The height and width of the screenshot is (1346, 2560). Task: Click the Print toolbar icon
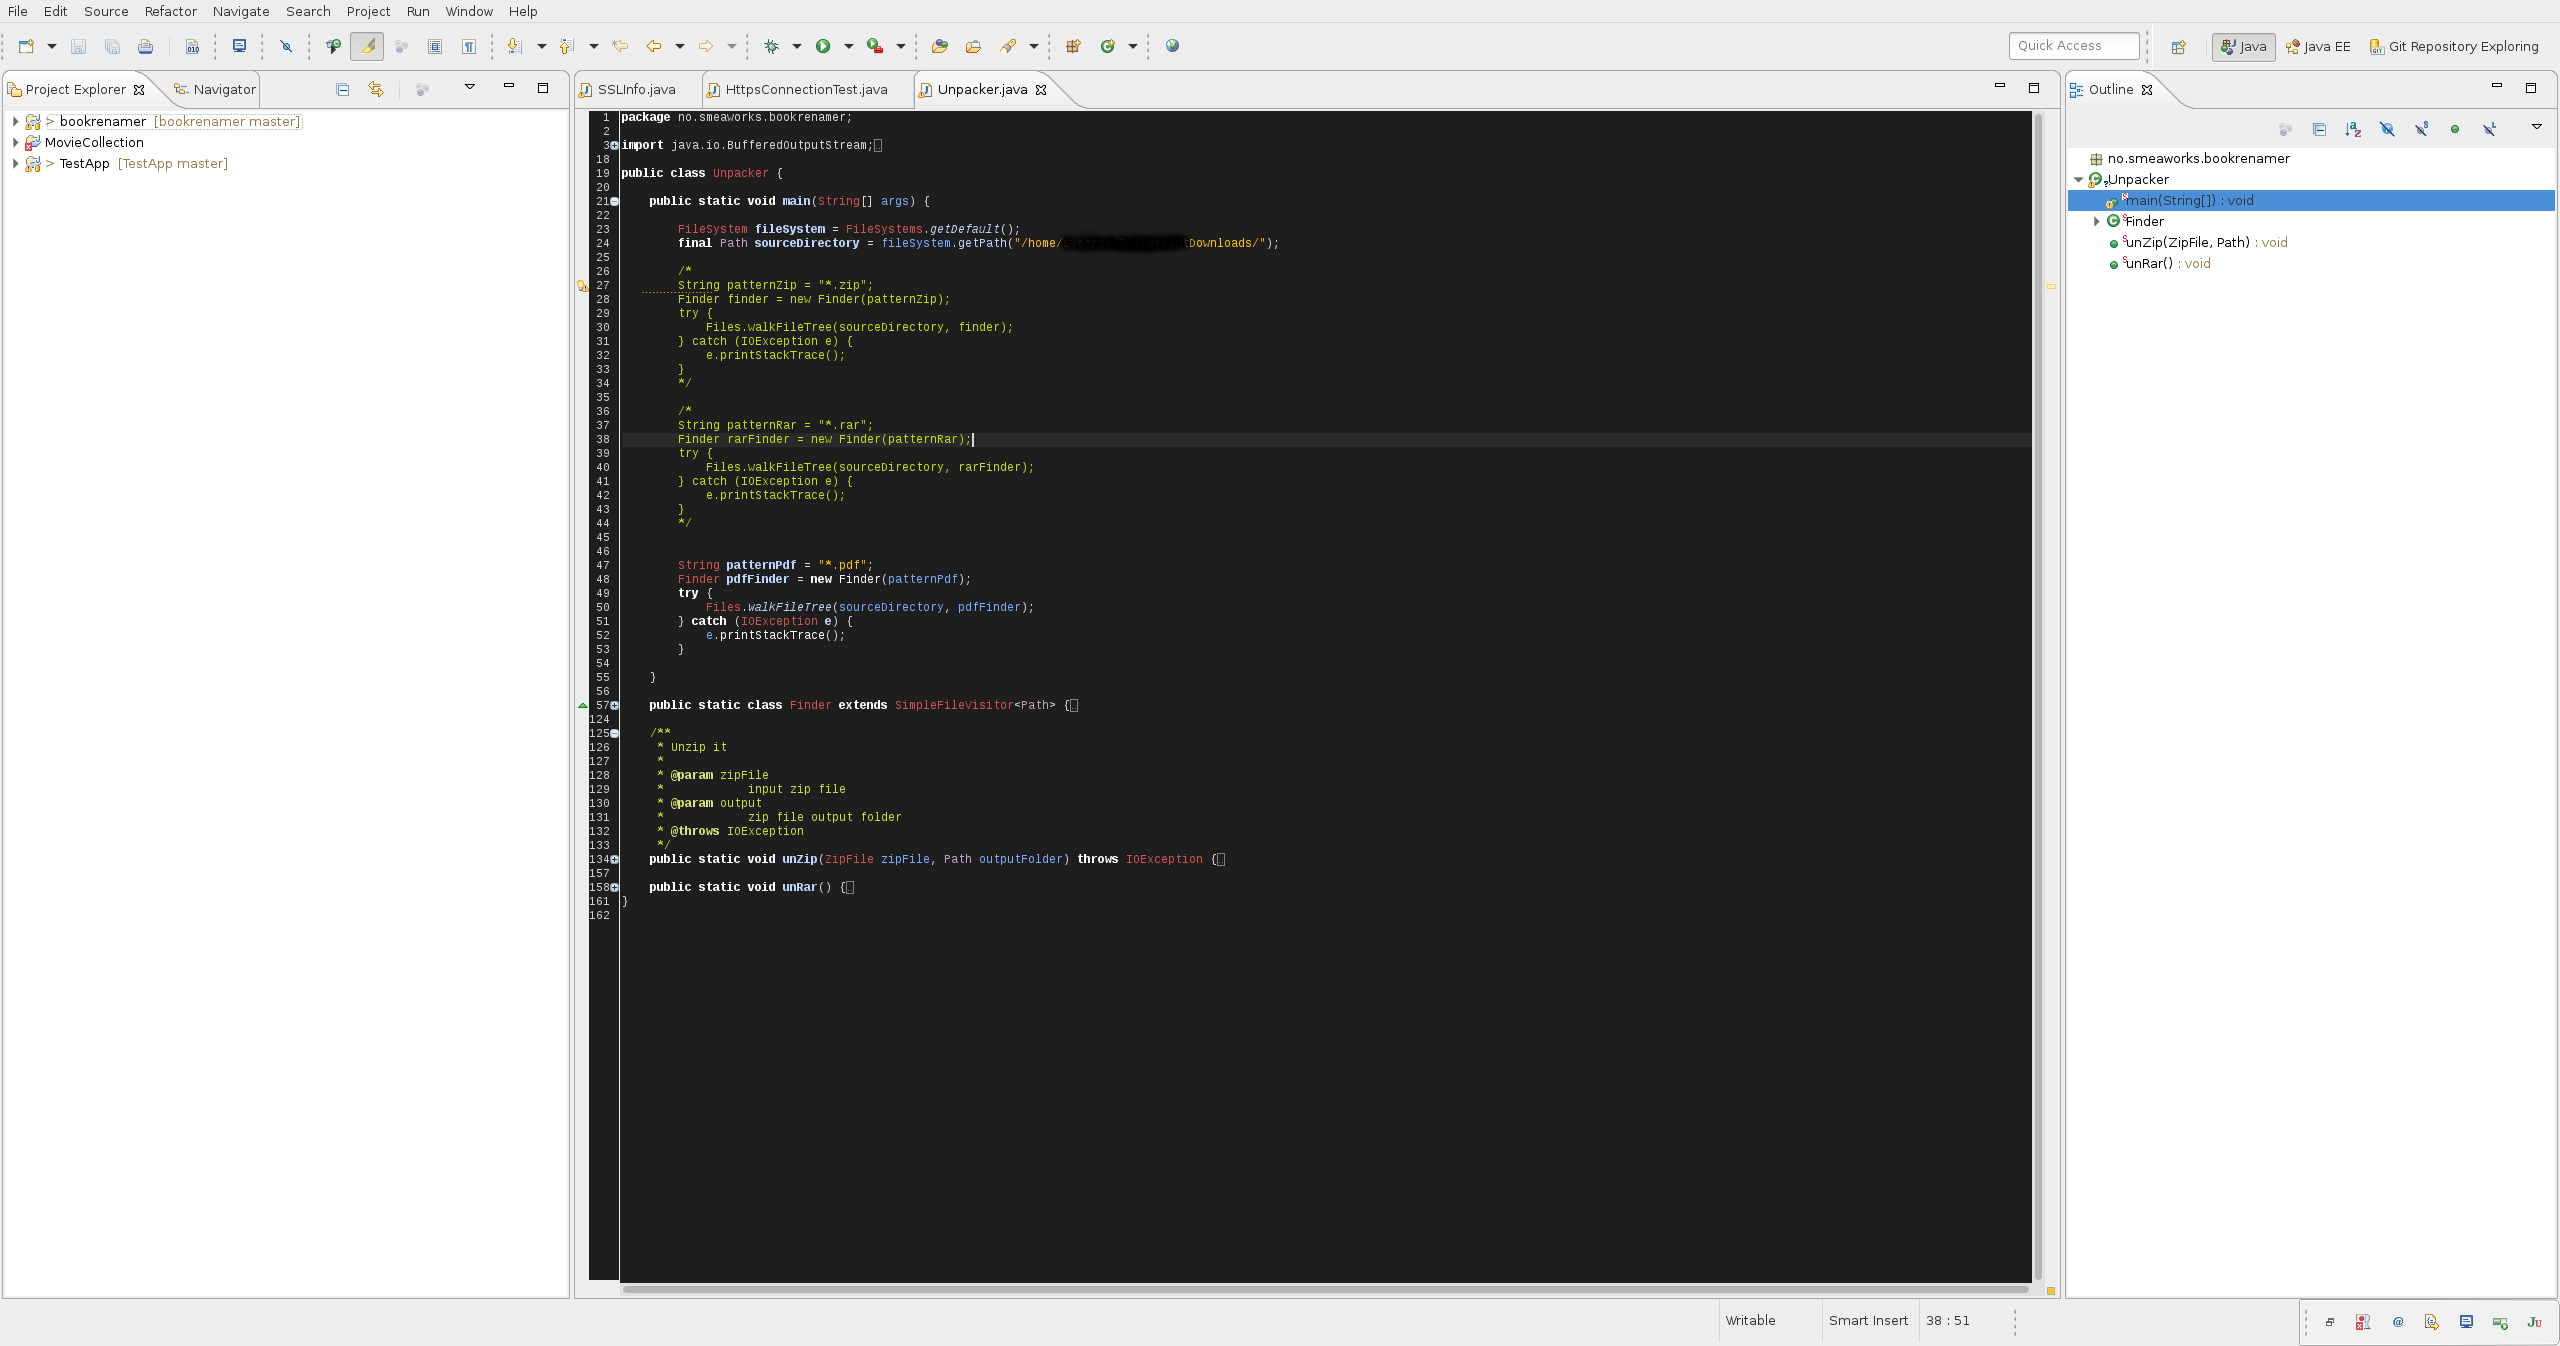(145, 46)
